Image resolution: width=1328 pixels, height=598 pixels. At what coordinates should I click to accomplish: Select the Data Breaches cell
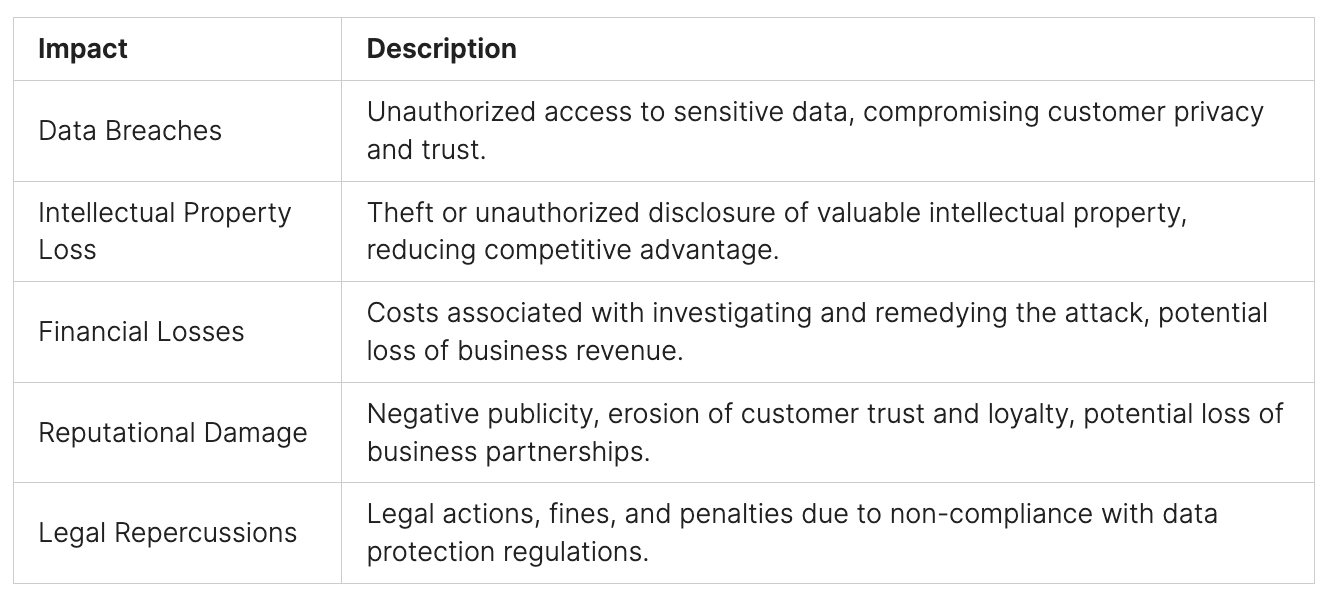click(130, 131)
